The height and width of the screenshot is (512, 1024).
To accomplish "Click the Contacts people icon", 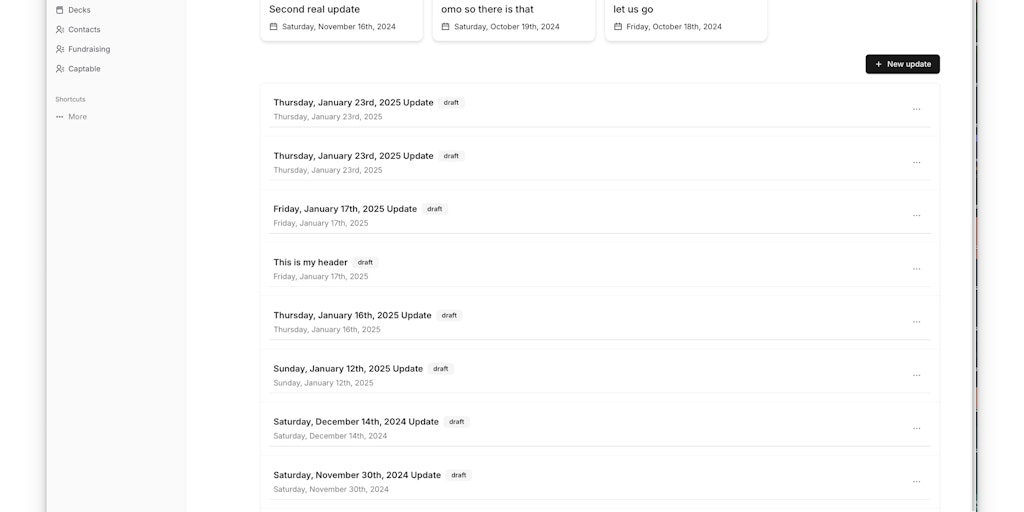I will coord(59,29).
